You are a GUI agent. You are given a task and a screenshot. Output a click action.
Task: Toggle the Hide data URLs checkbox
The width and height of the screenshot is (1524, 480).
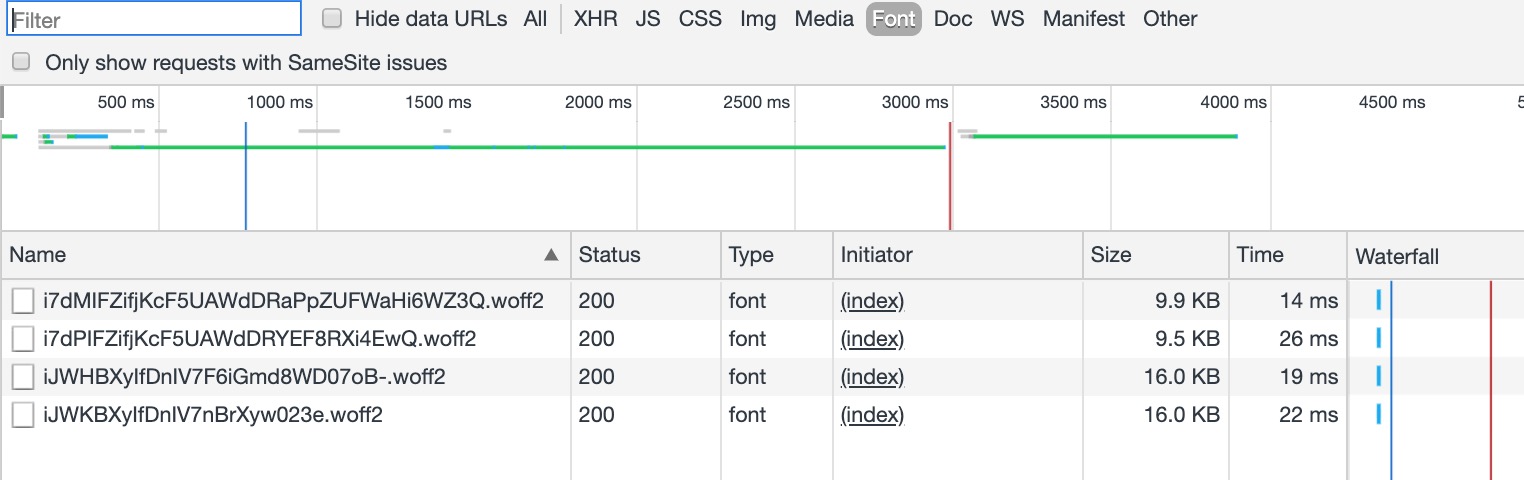click(332, 18)
